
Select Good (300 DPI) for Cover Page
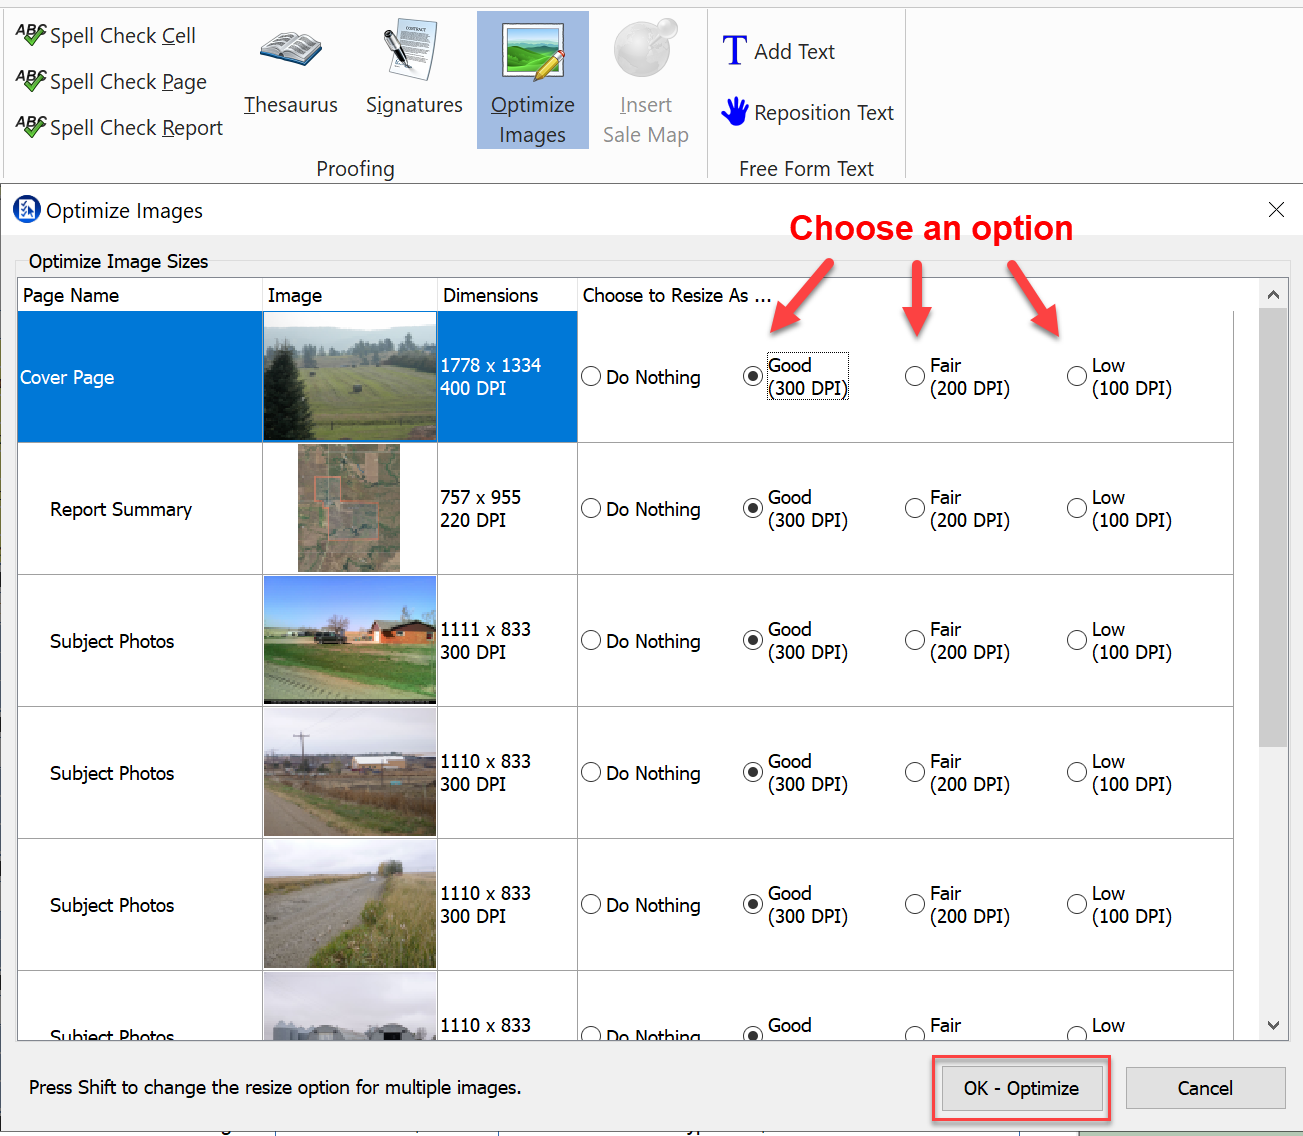(753, 377)
